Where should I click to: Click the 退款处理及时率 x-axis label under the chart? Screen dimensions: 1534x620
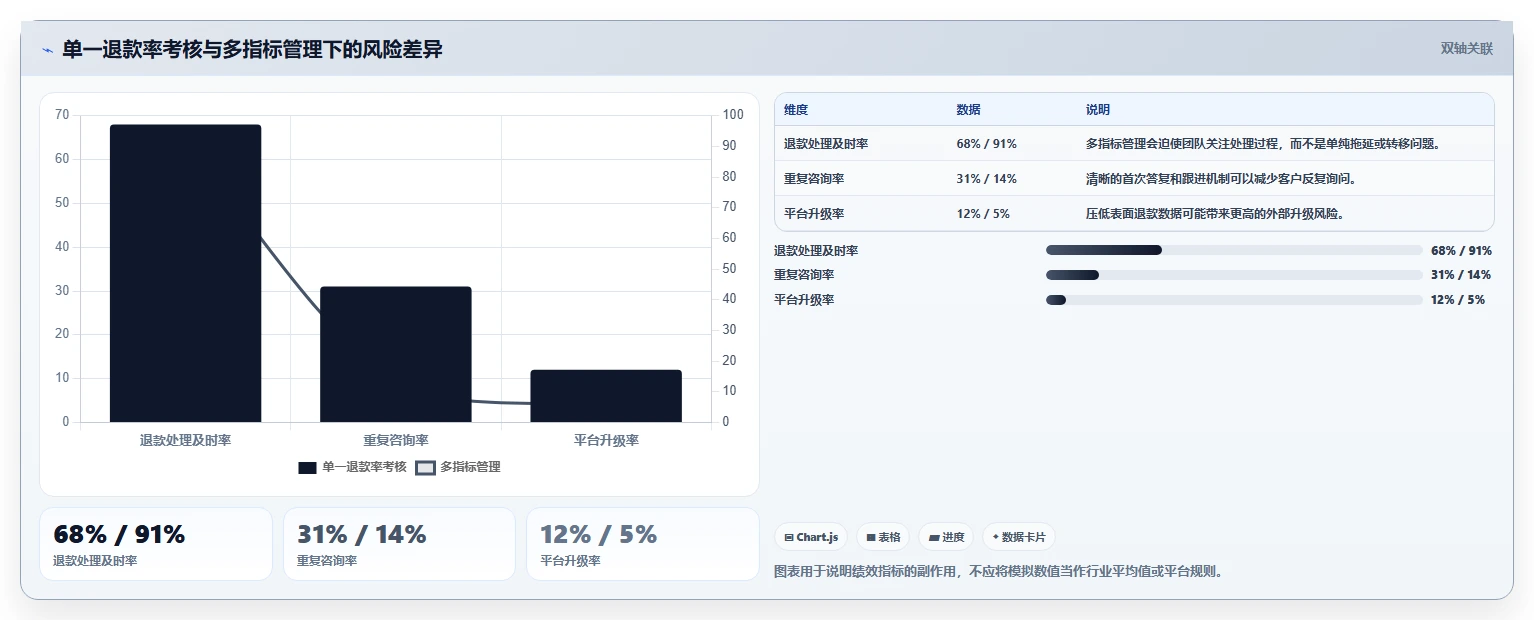point(185,440)
